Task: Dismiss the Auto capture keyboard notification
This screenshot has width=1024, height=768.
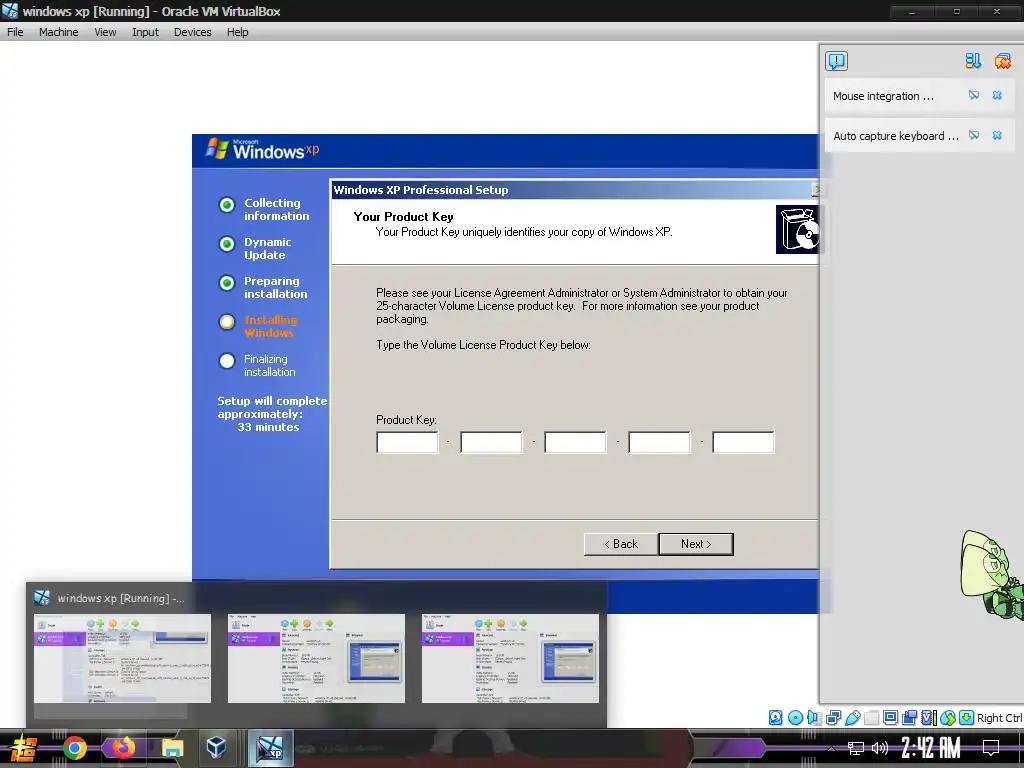Action: tap(997, 135)
